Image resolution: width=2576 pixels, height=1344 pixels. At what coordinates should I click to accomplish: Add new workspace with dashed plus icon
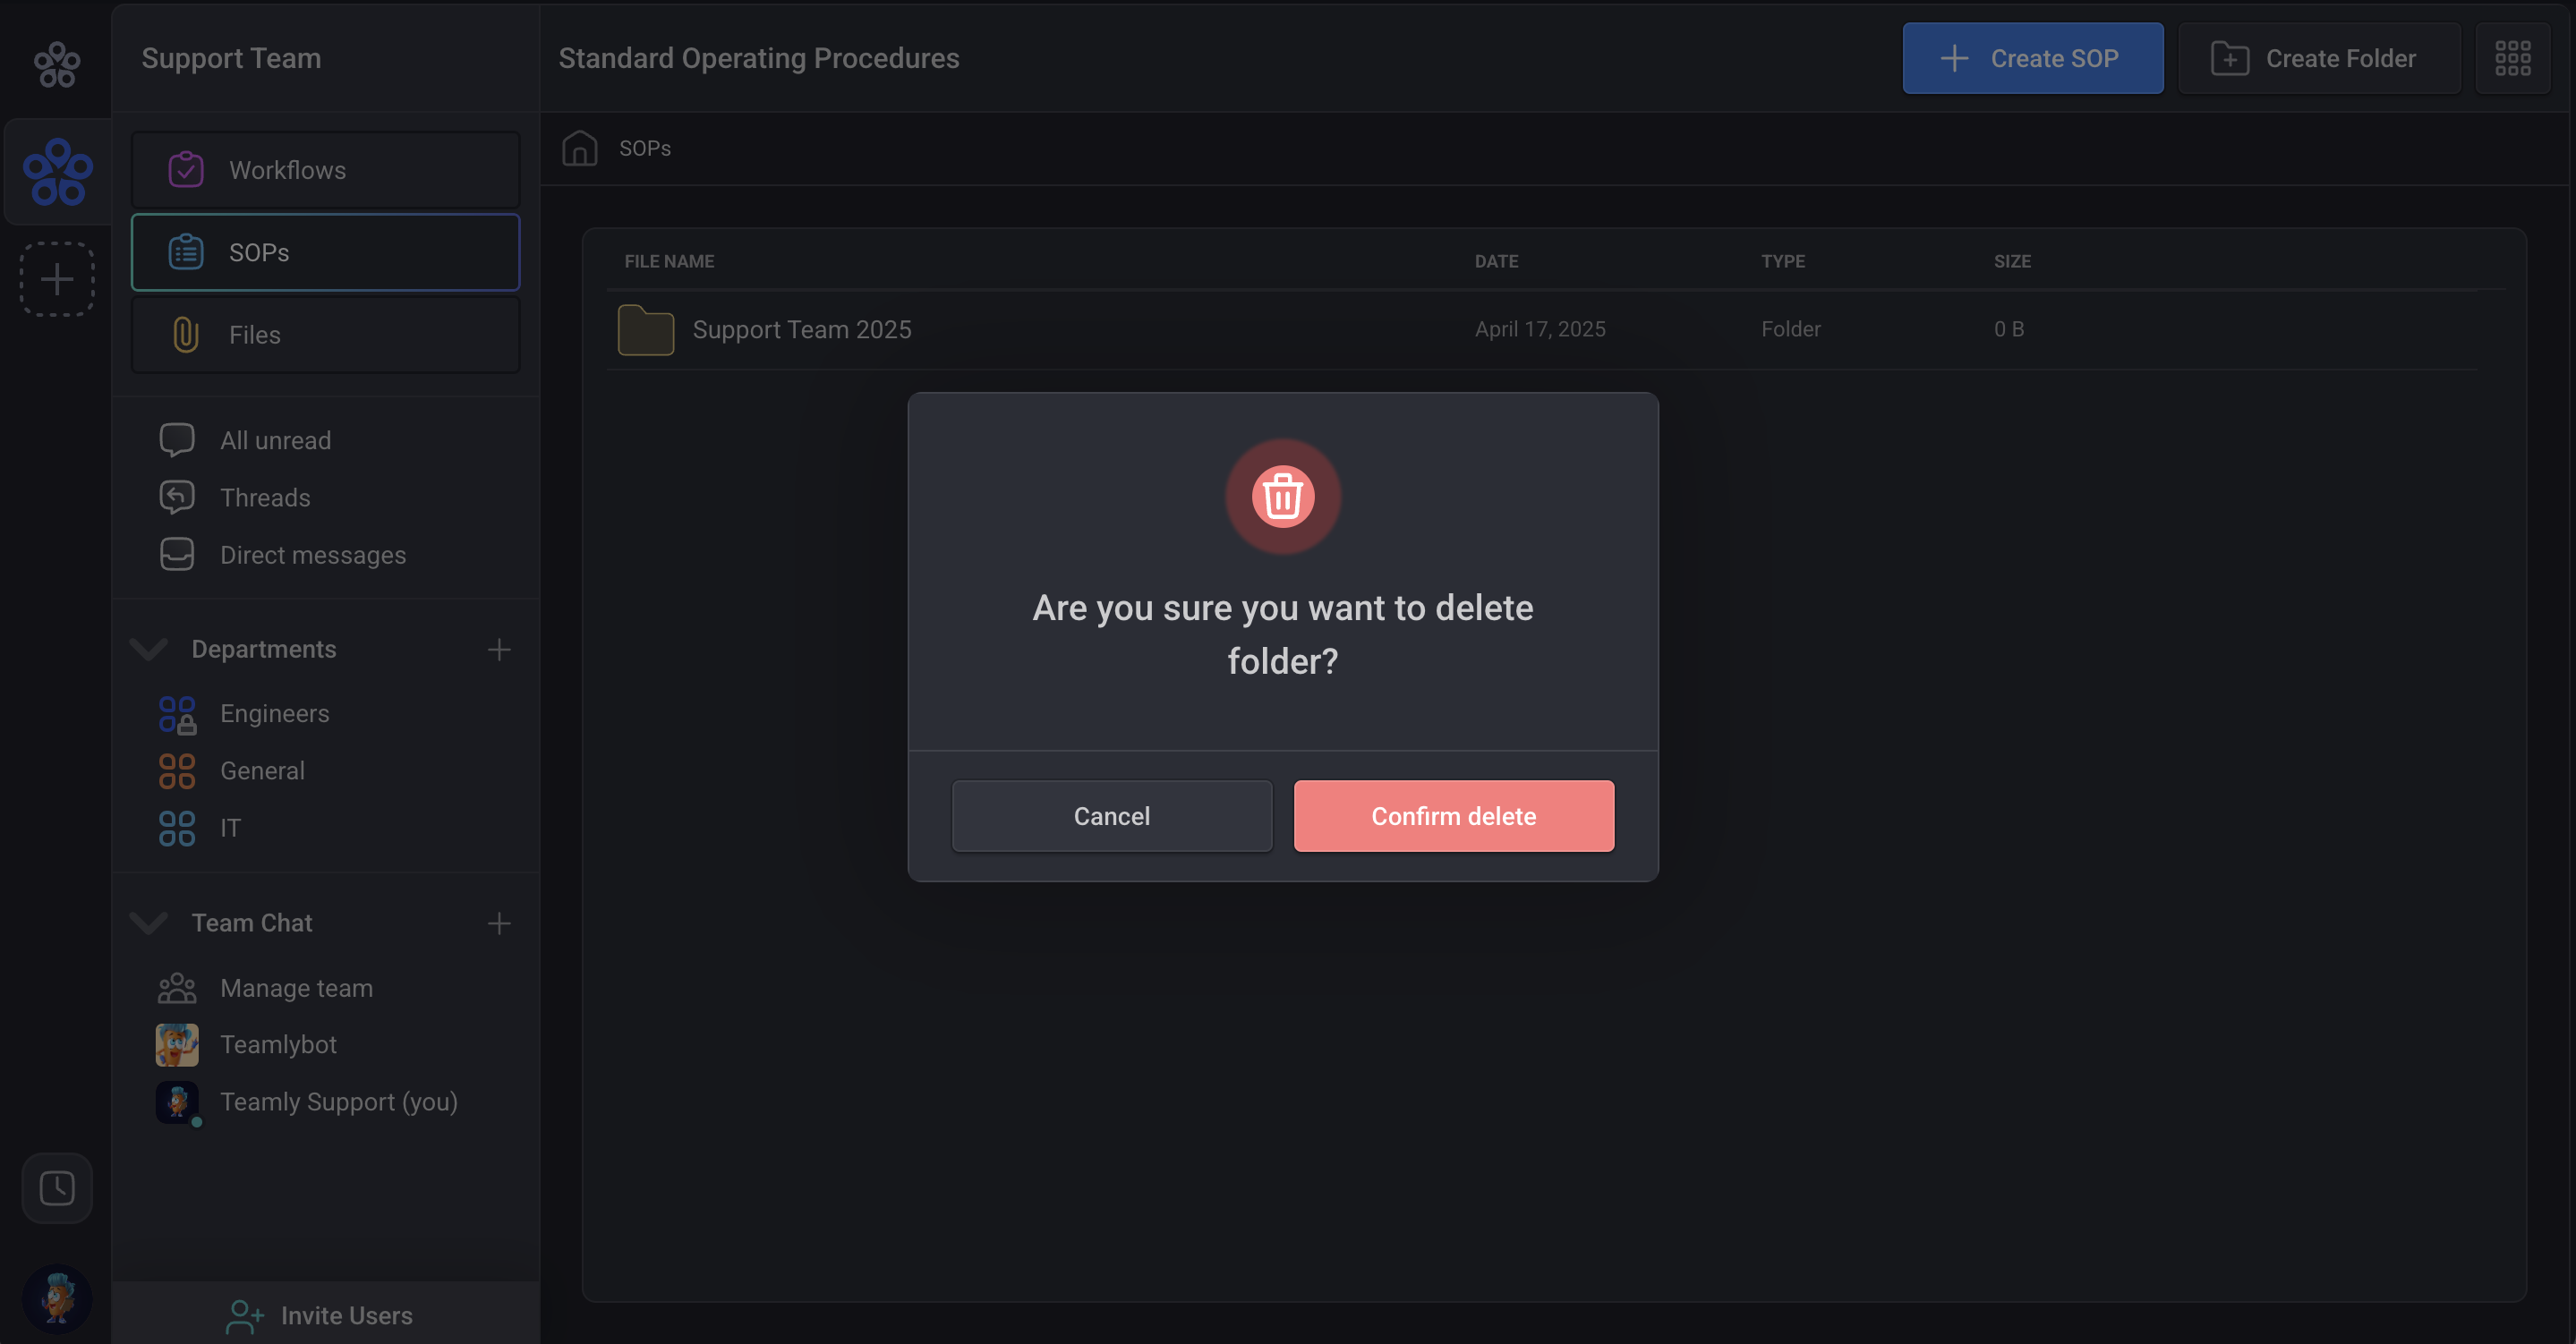(x=57, y=279)
